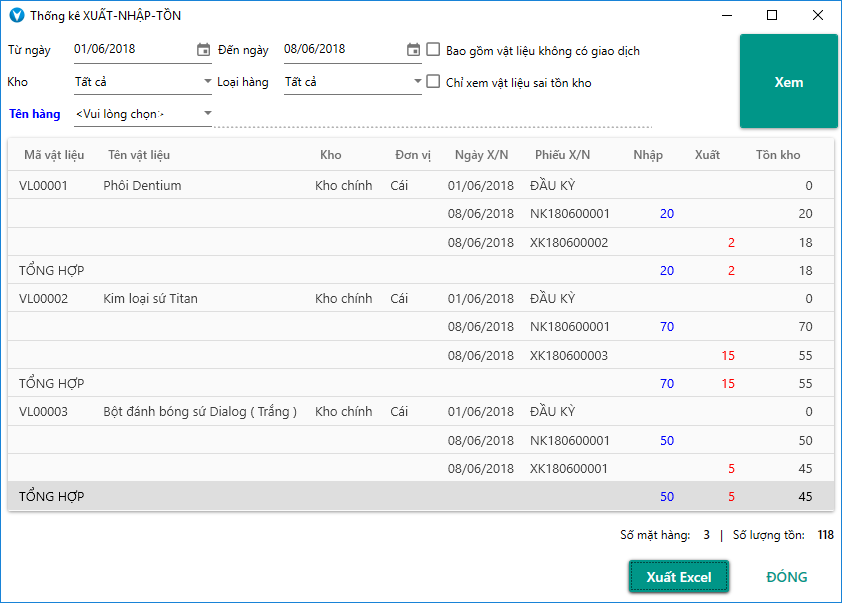Viewport: 842px width, 603px height.
Task: Enable Bao gồm vật liệu không có giao dịch
Action: (434, 50)
